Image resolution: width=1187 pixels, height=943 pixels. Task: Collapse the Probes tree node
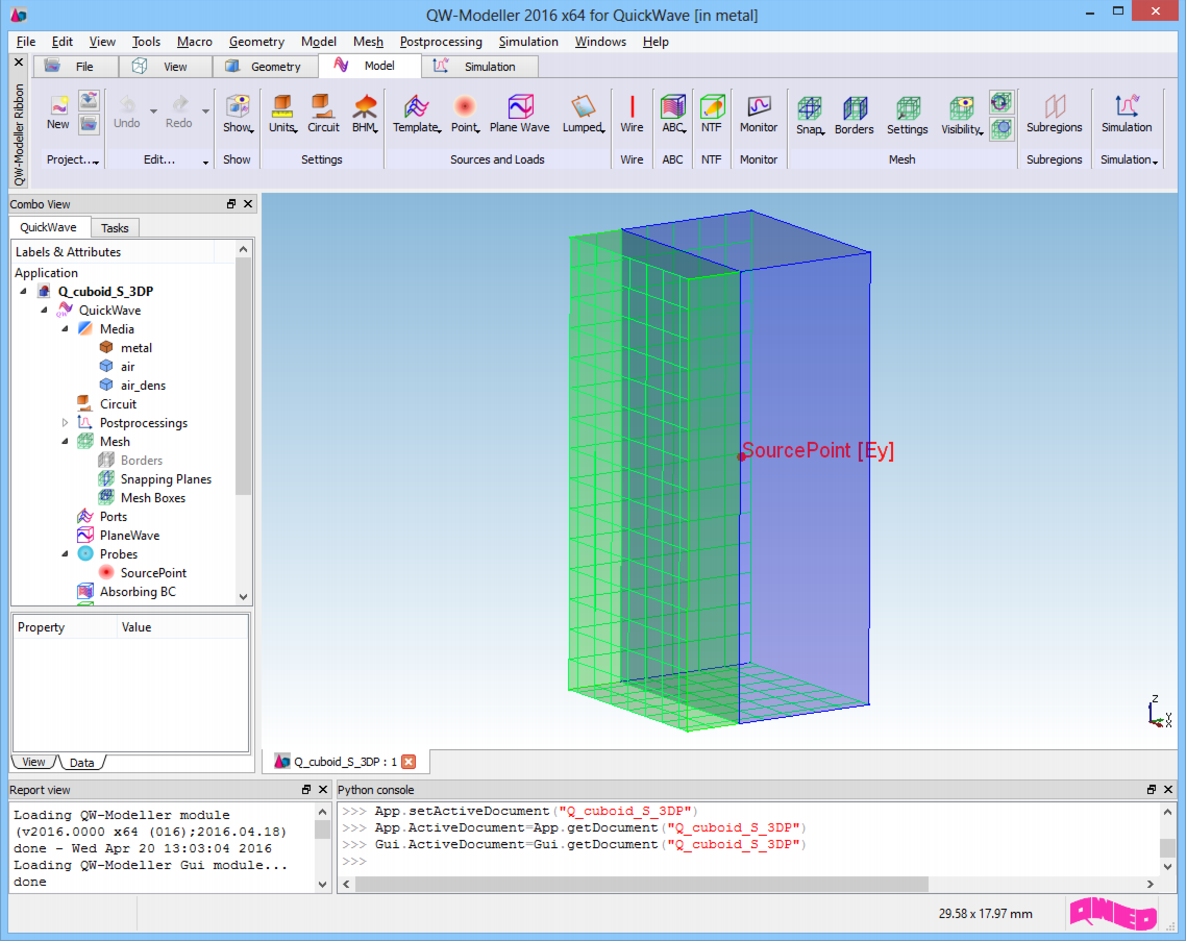pos(65,554)
